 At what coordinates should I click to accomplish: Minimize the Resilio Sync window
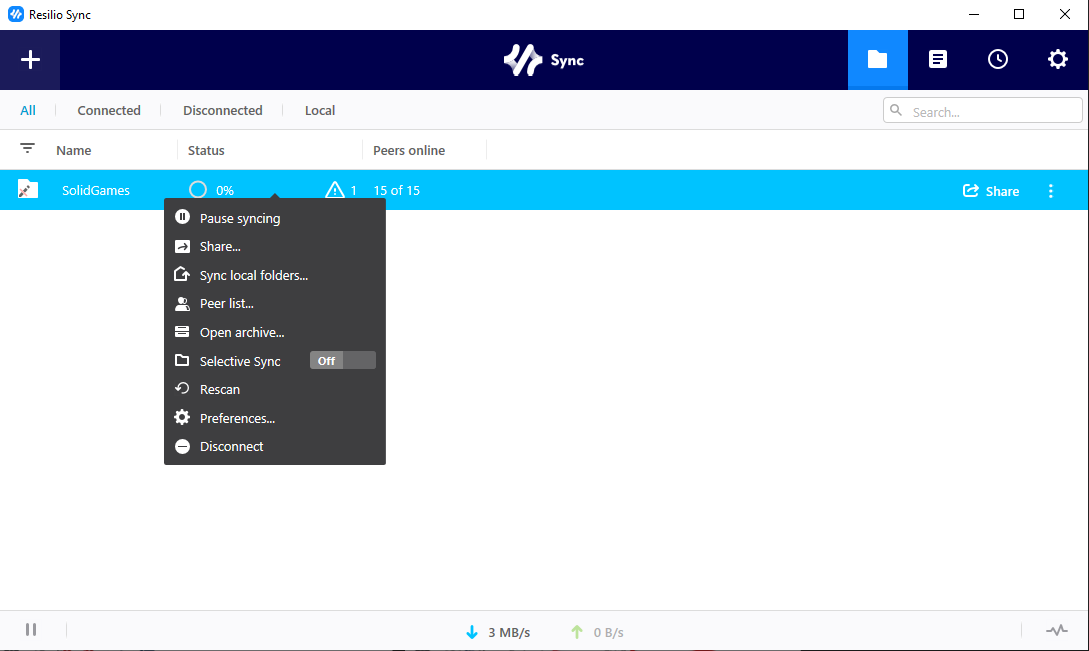pos(974,15)
